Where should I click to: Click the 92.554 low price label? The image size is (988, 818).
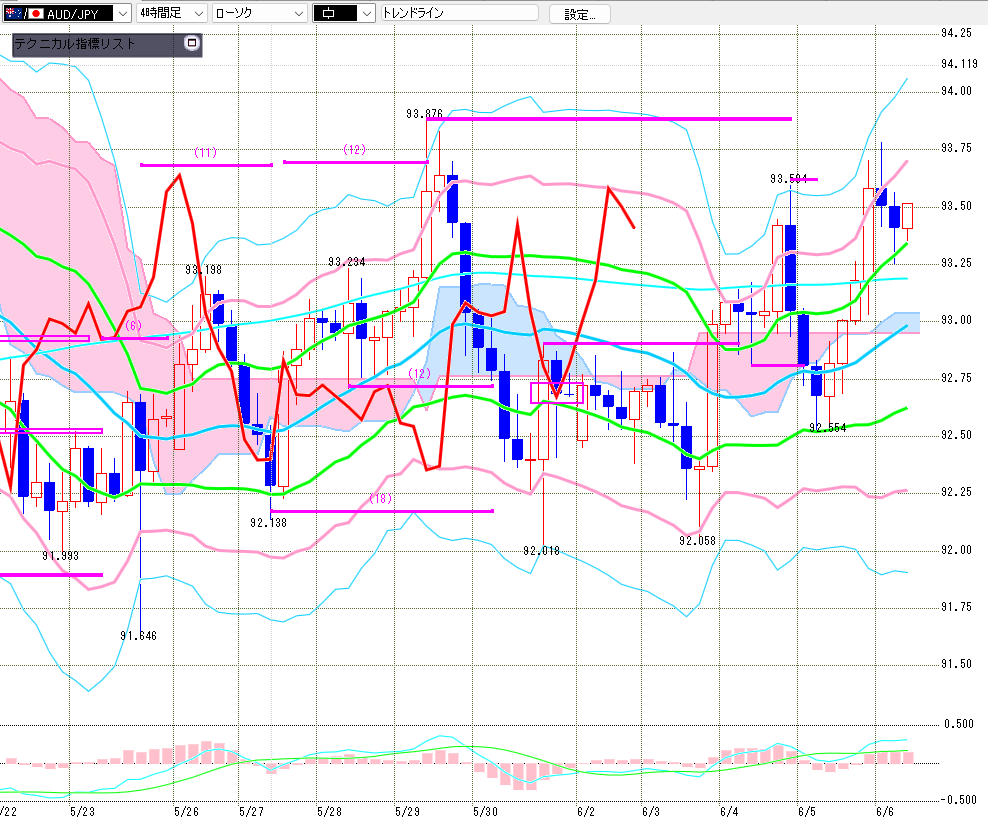point(828,428)
